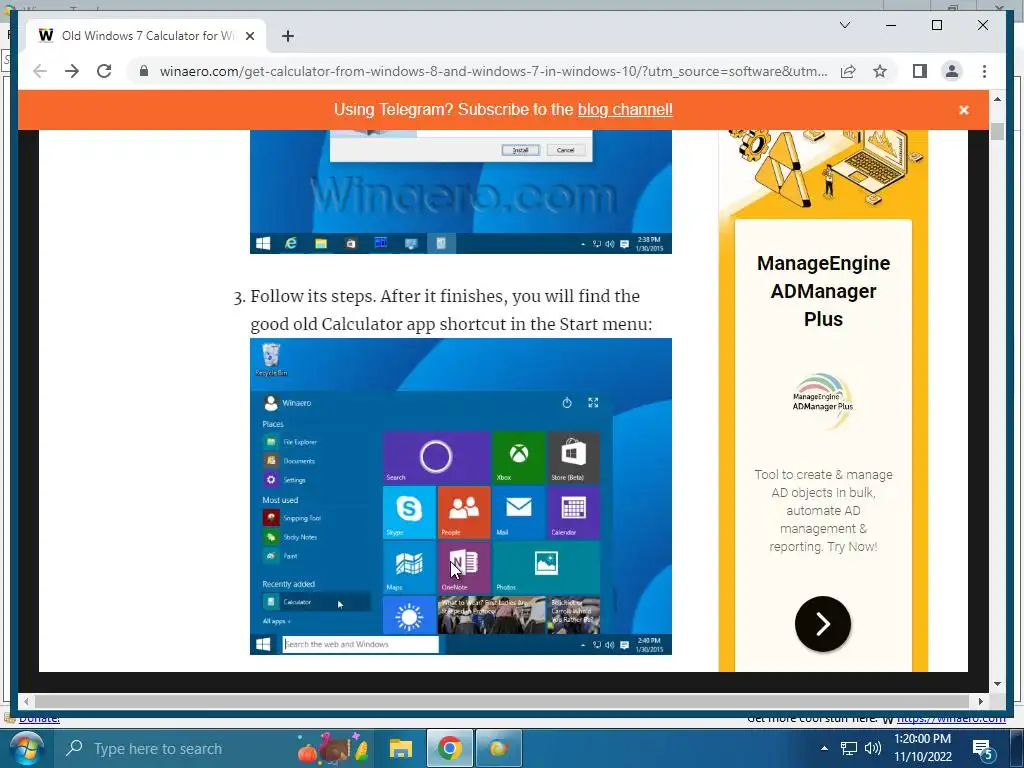Click the page scroll-down arrow

click(997, 684)
